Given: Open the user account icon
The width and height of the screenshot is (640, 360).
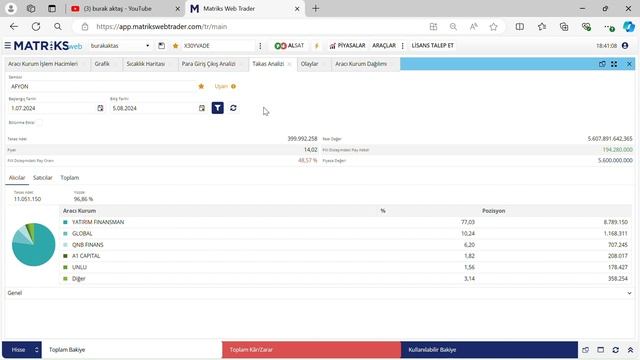Looking at the screenshot, I should tap(625, 45).
